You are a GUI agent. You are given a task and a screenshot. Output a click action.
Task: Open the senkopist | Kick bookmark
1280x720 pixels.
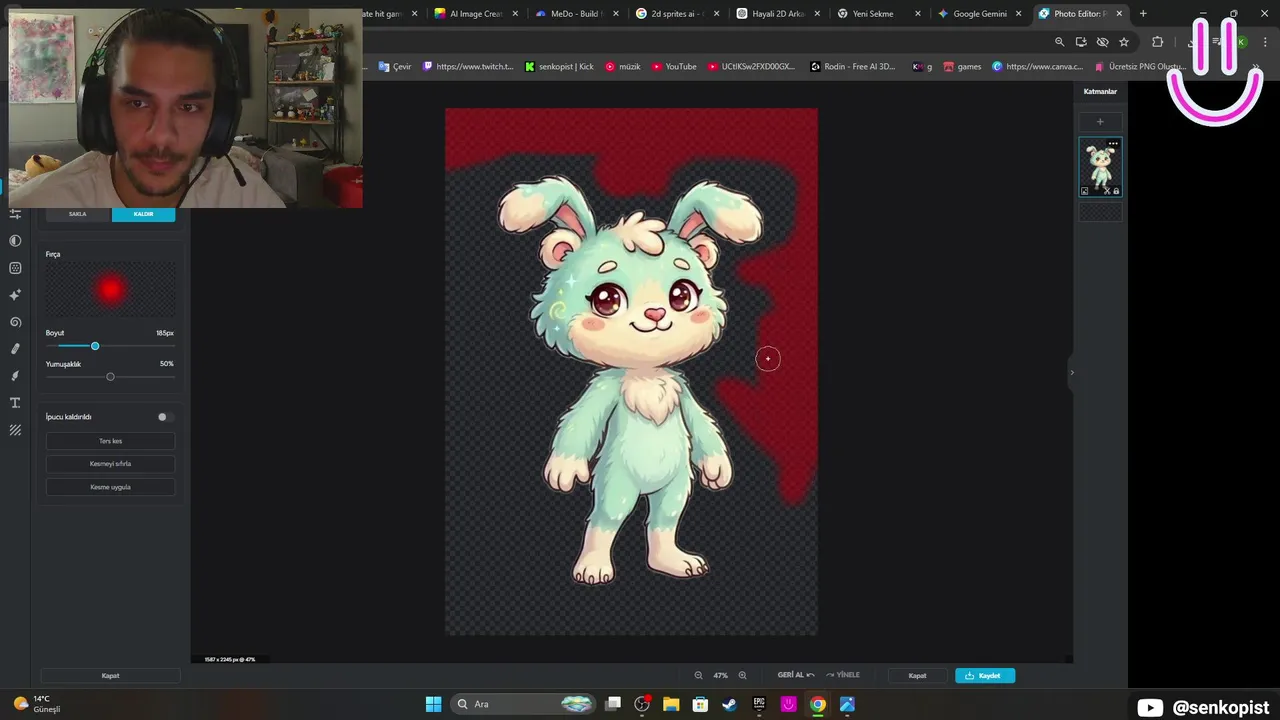[x=559, y=67]
